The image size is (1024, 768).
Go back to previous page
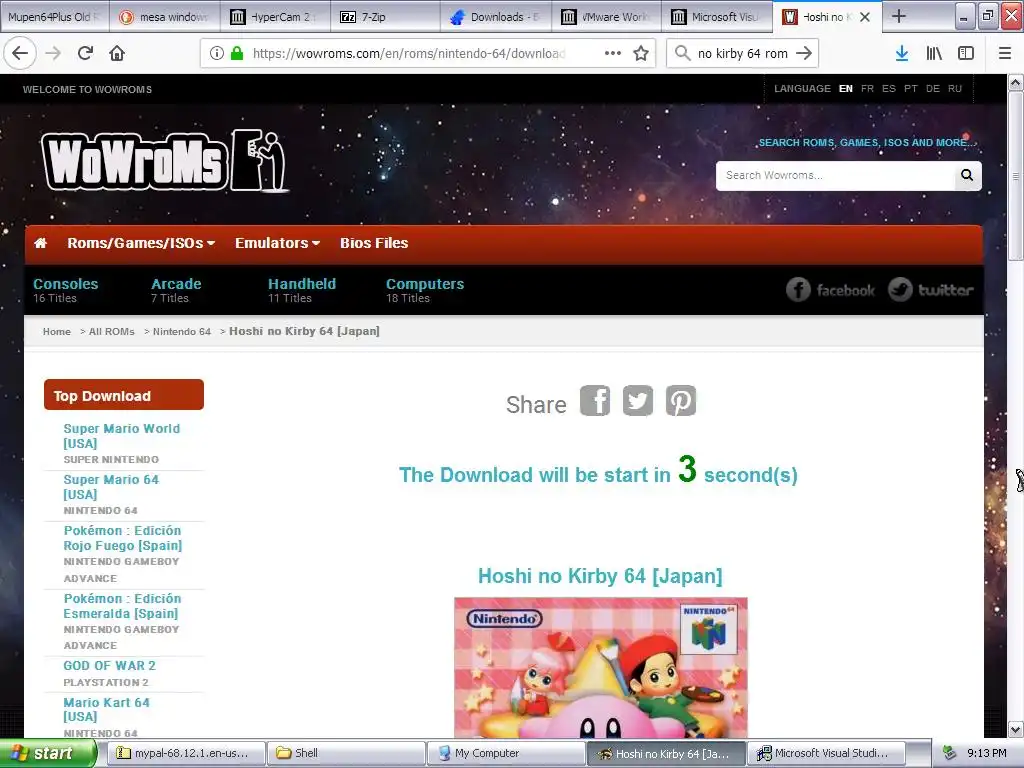20,54
